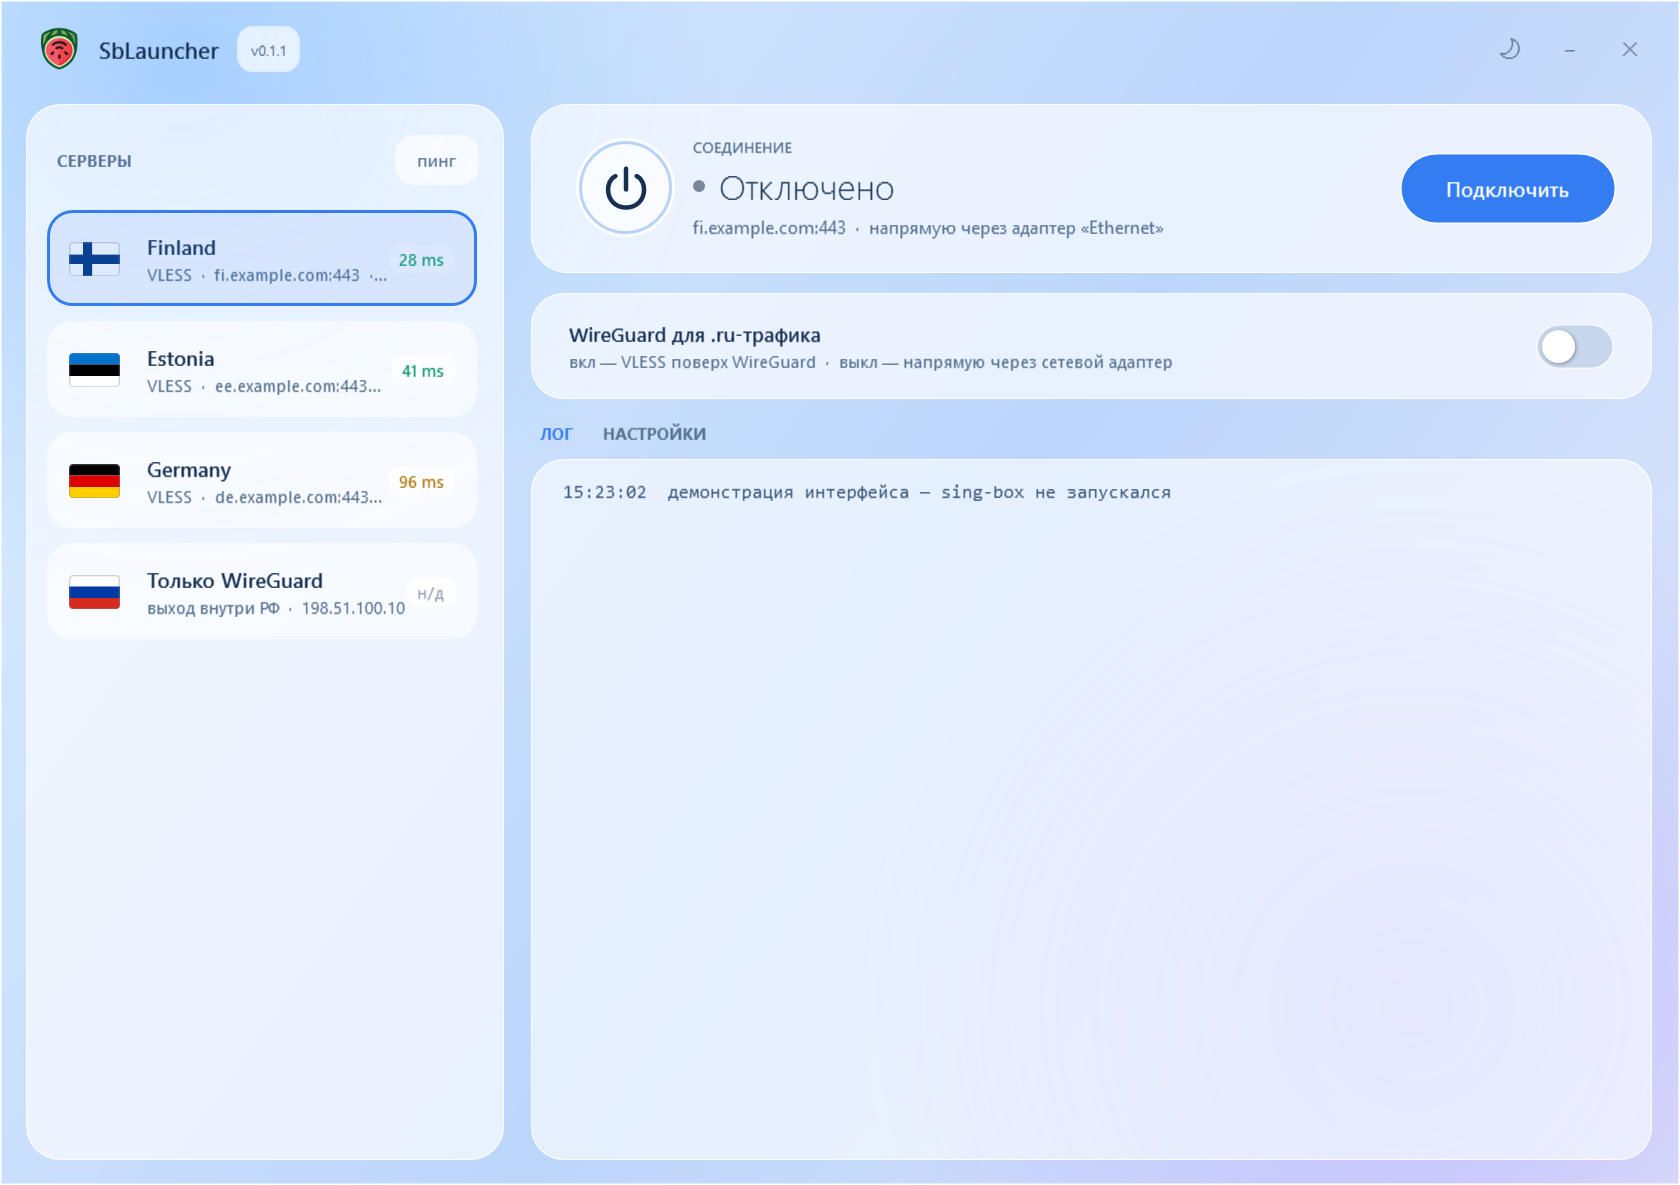The width and height of the screenshot is (1680, 1185).
Task: Click the Подключить button
Action: point(1507,189)
